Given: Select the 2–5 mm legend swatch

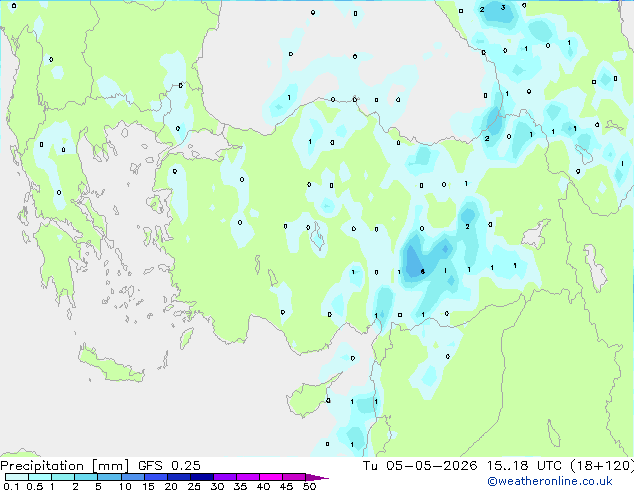Looking at the screenshot, I should pyautogui.click(x=86, y=477).
